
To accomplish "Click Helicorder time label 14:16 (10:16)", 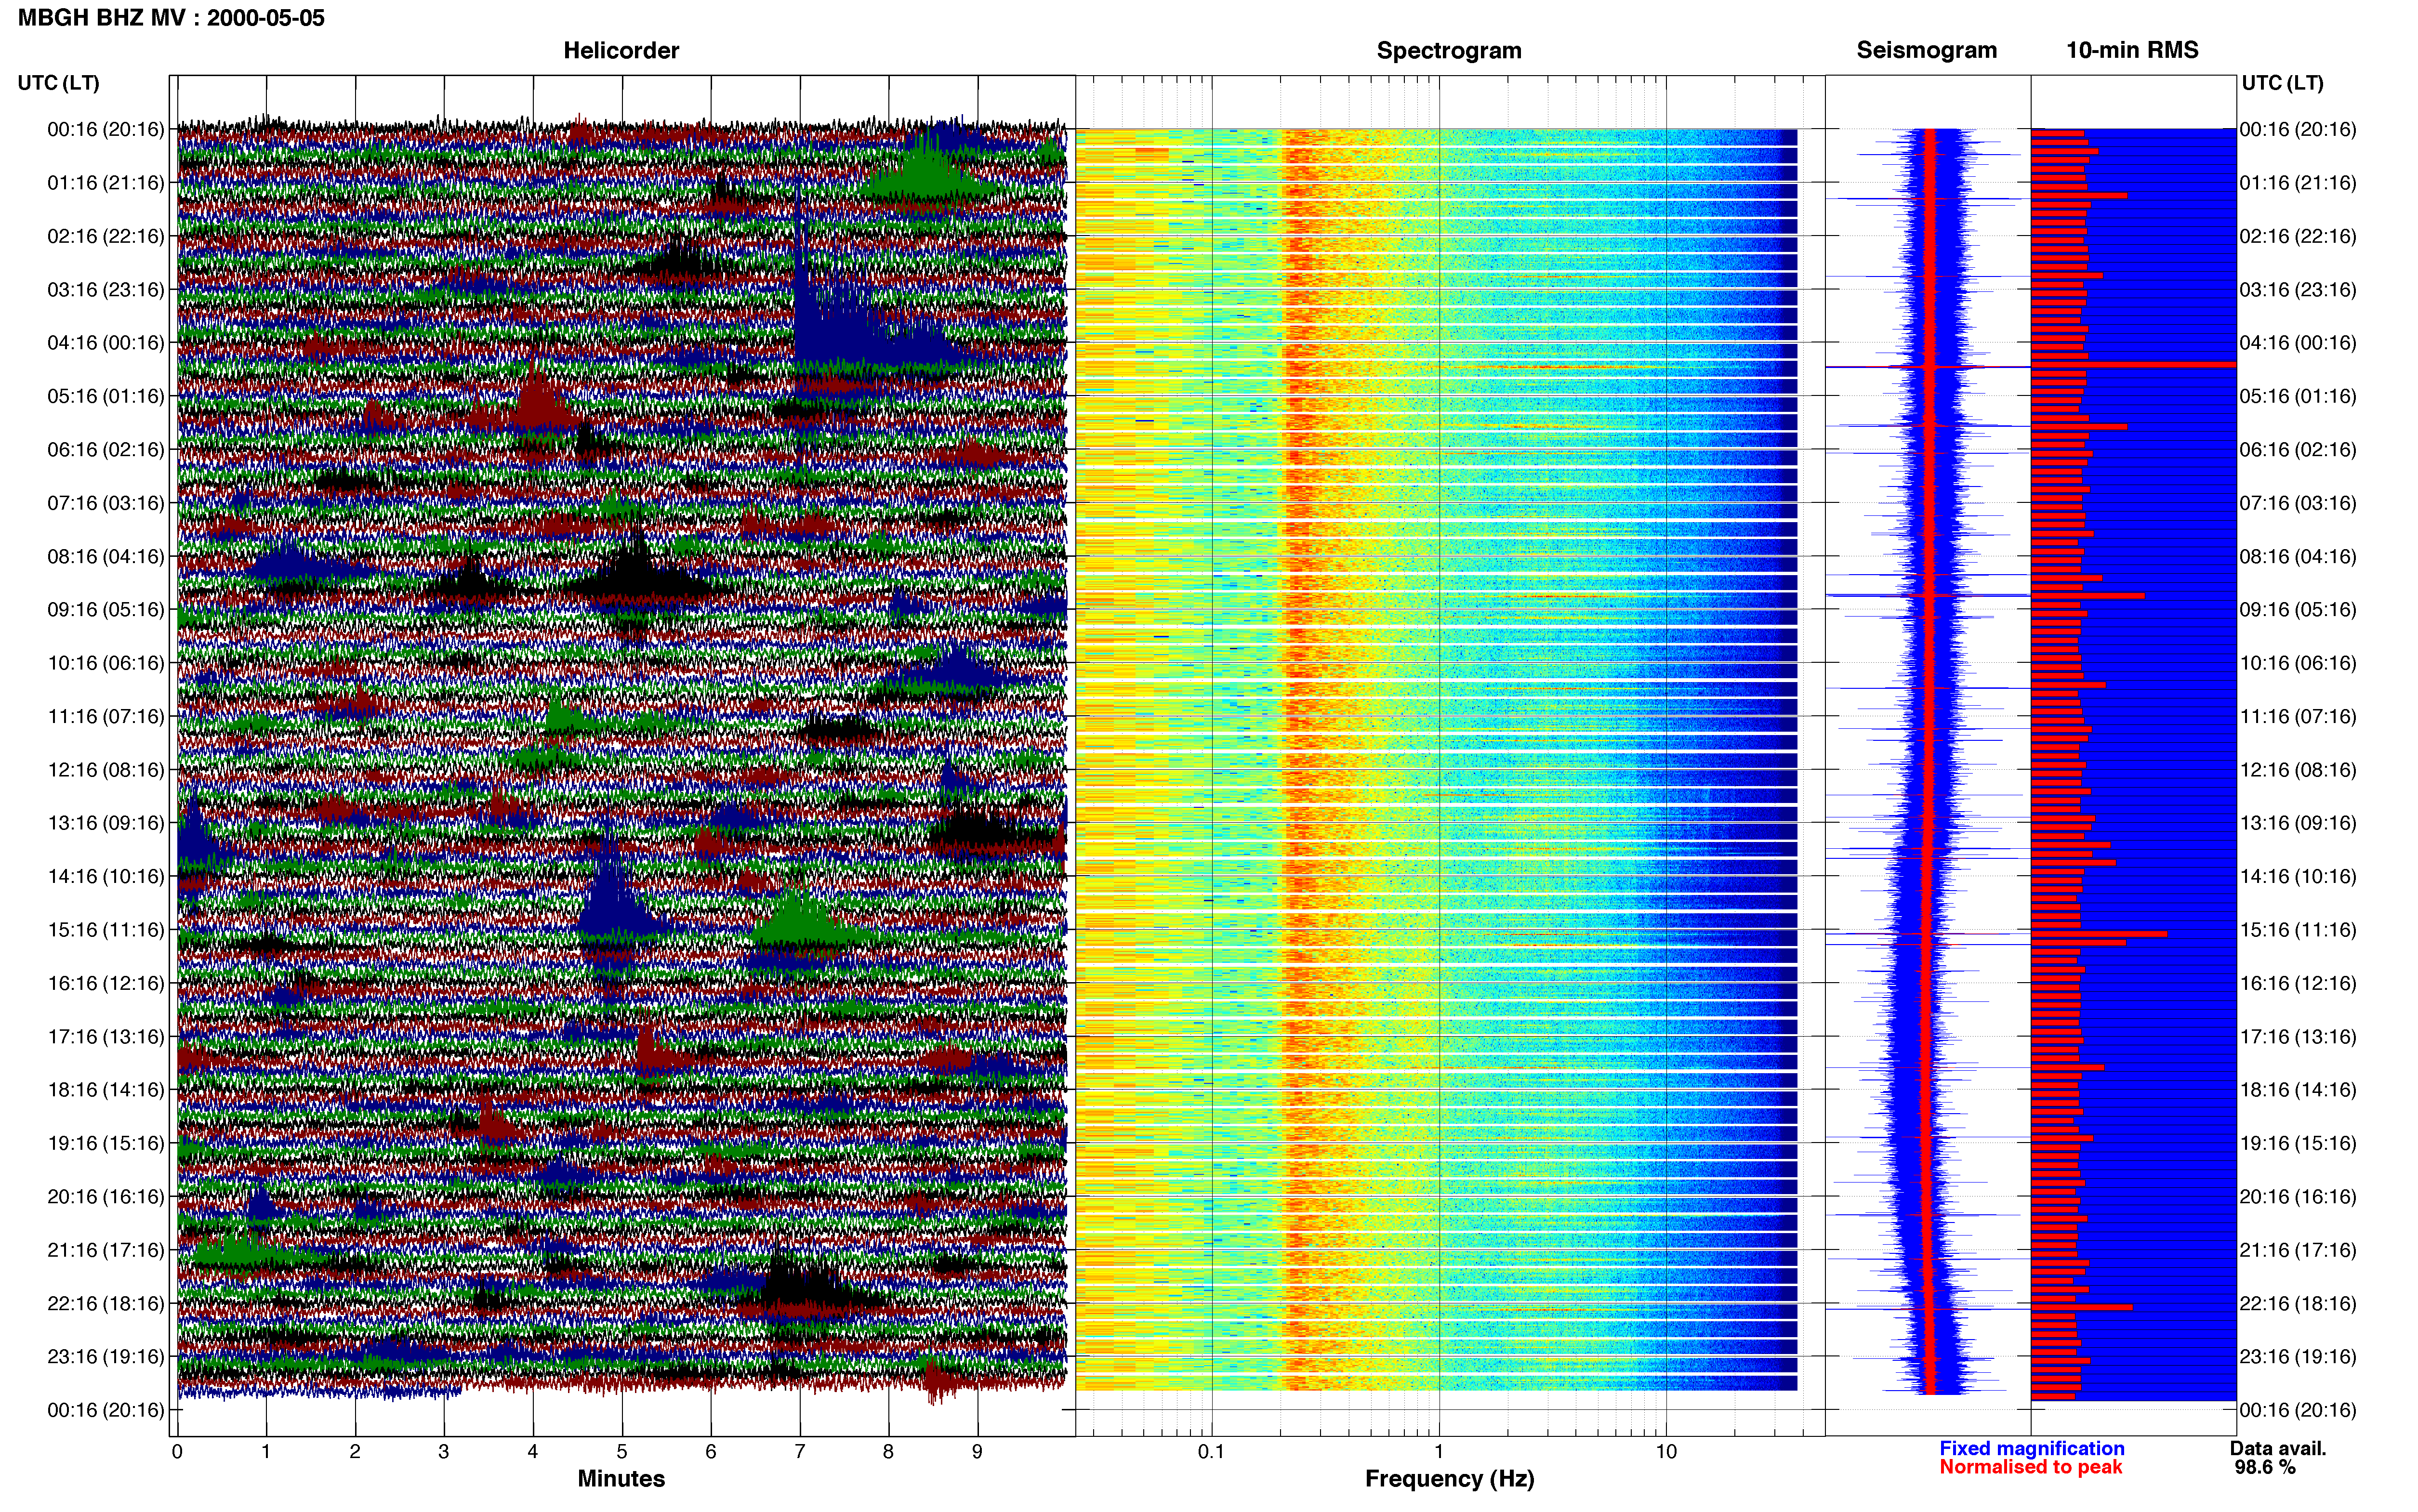I will 105,877.
